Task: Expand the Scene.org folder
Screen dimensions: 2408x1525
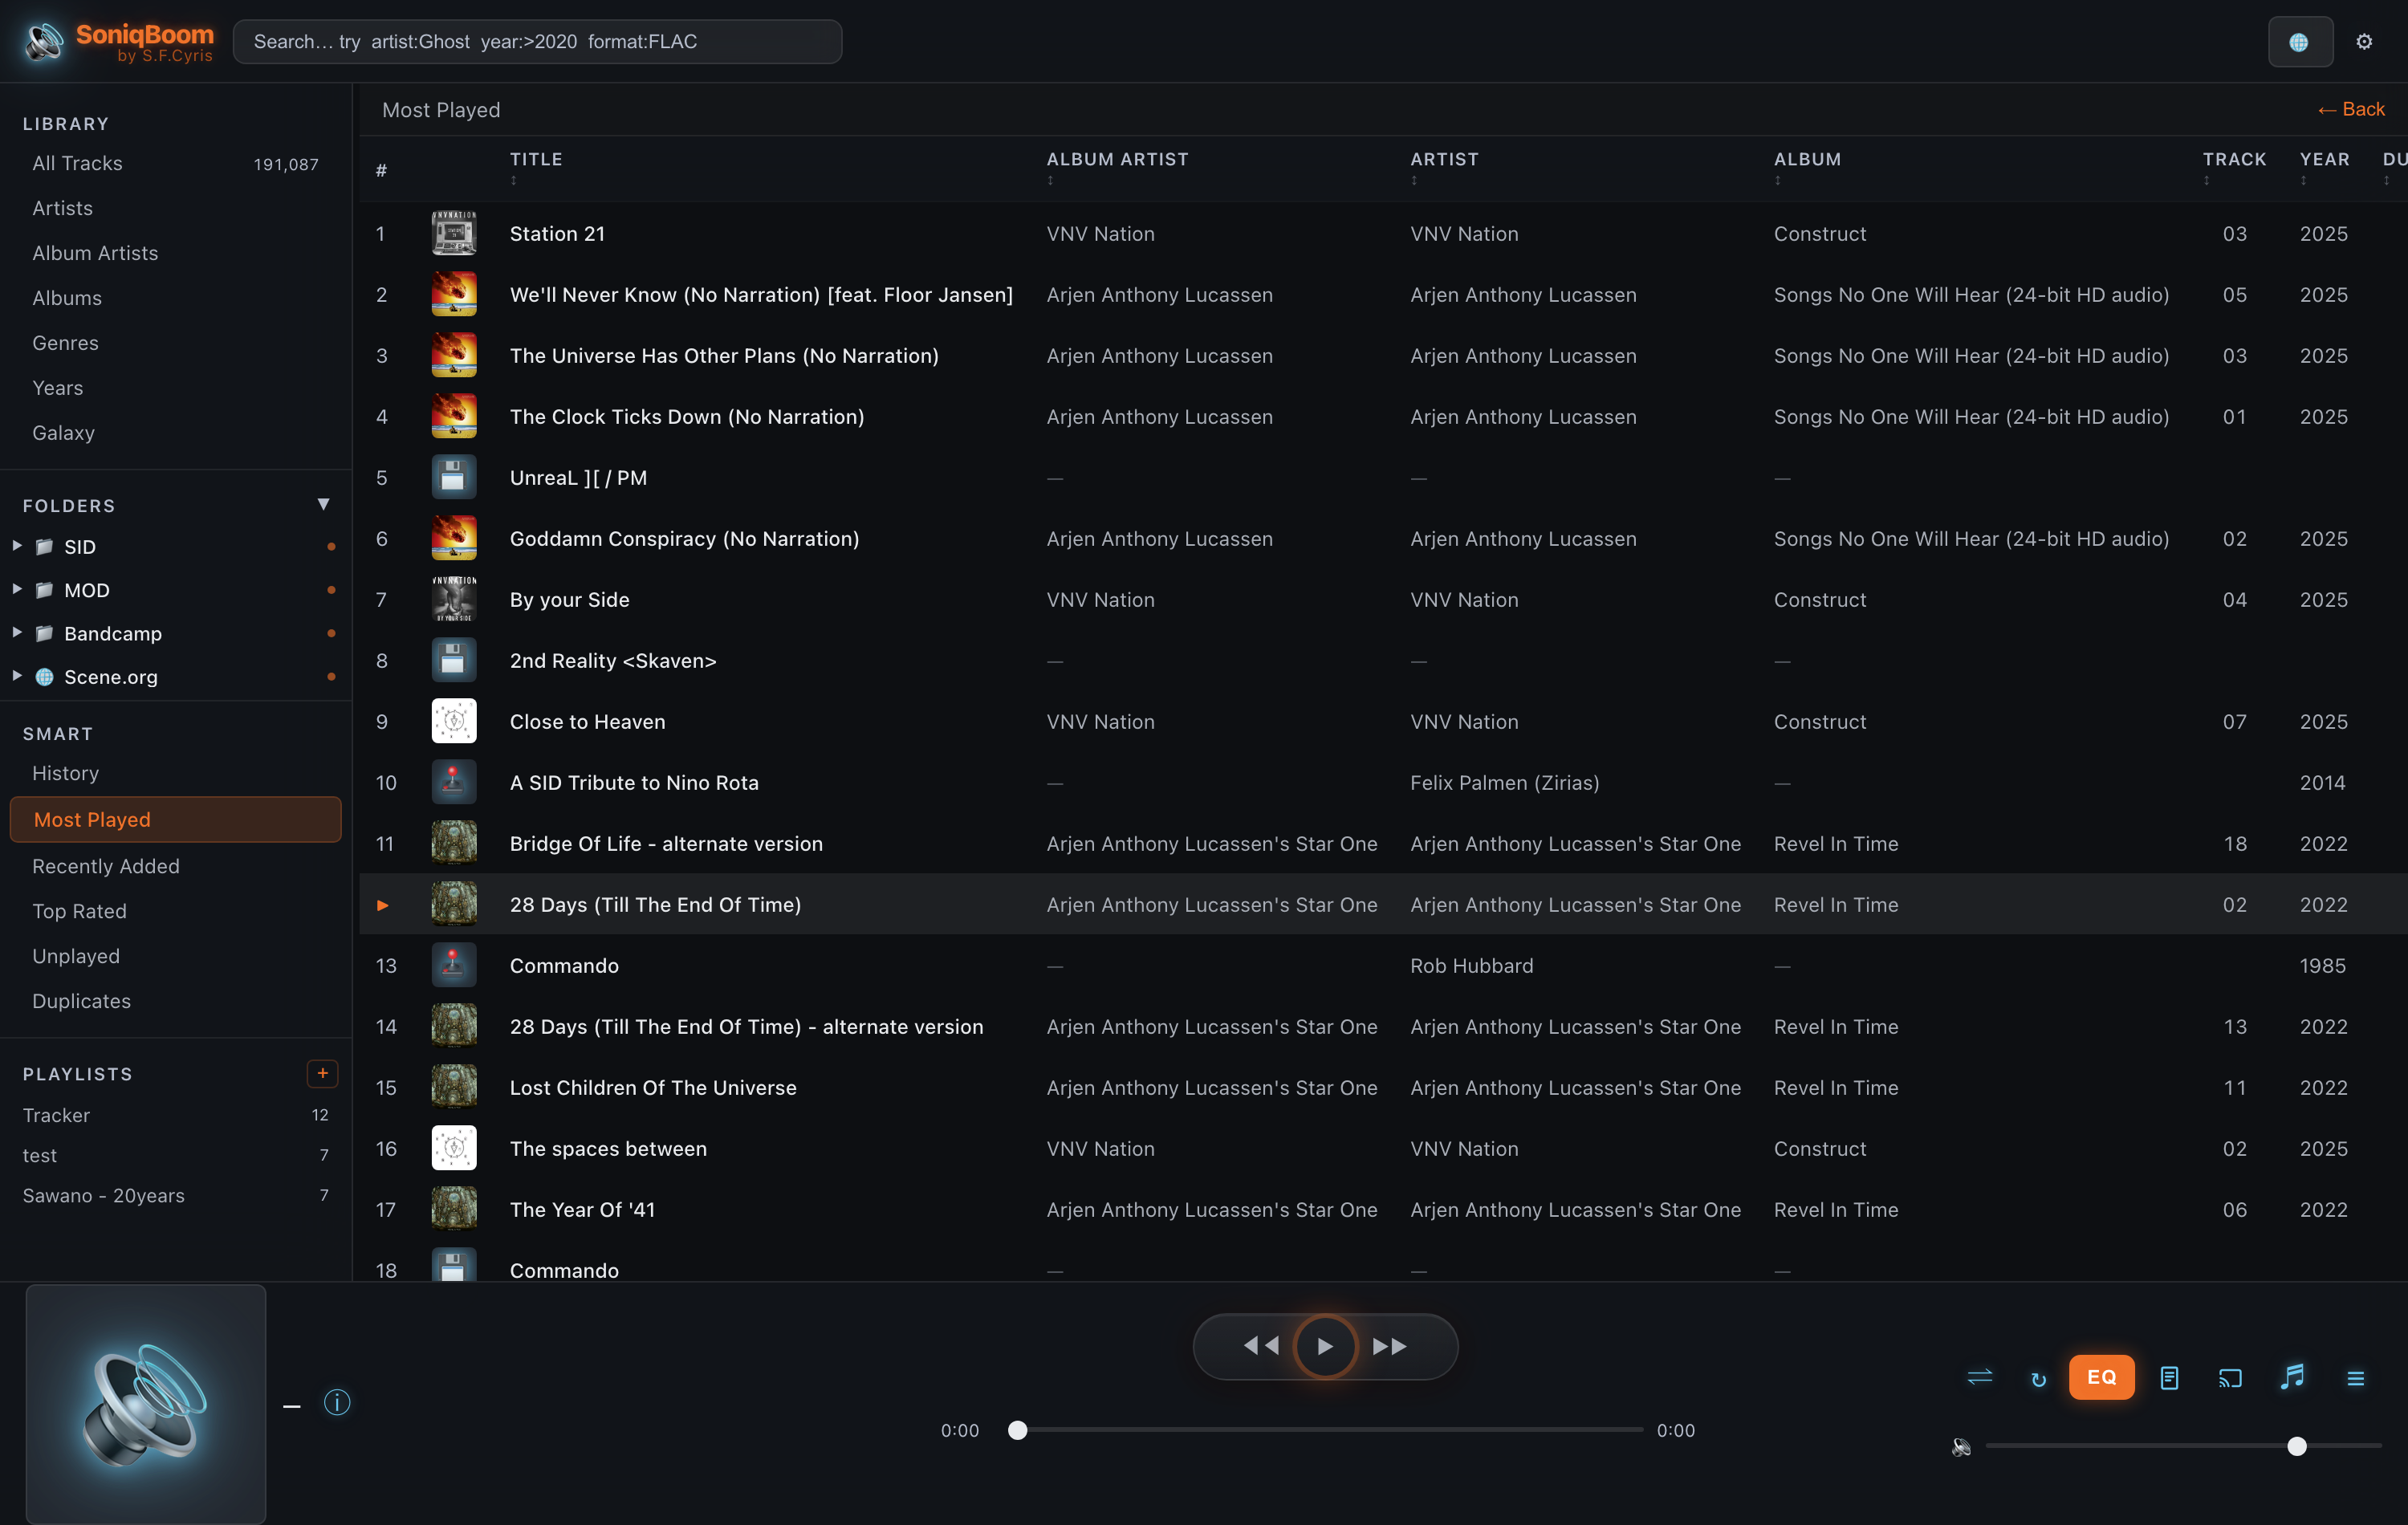Action: pyautogui.click(x=17, y=676)
